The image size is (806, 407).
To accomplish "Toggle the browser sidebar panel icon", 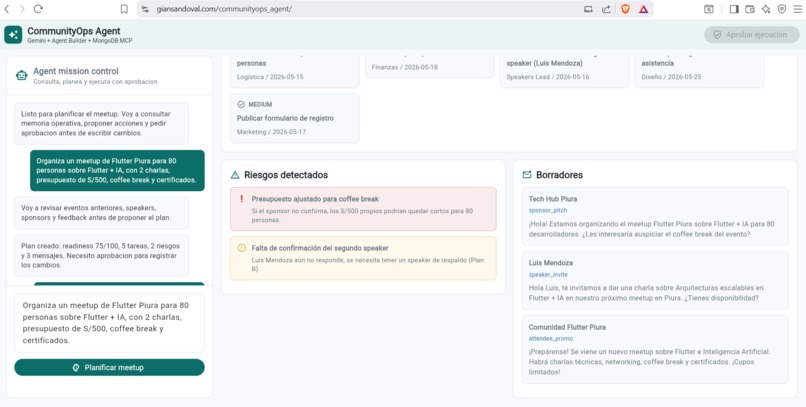I will tap(734, 9).
